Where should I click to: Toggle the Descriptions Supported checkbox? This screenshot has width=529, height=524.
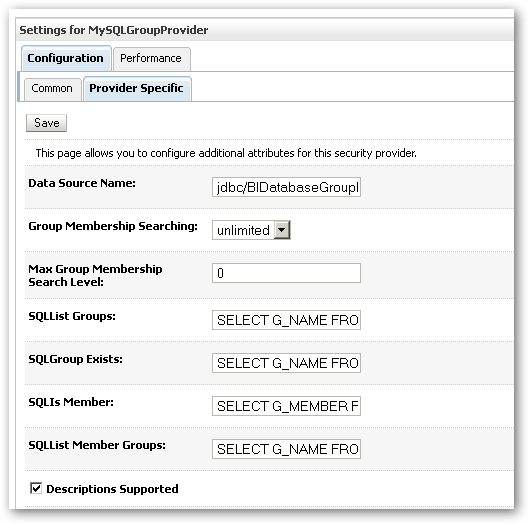pos(36,488)
